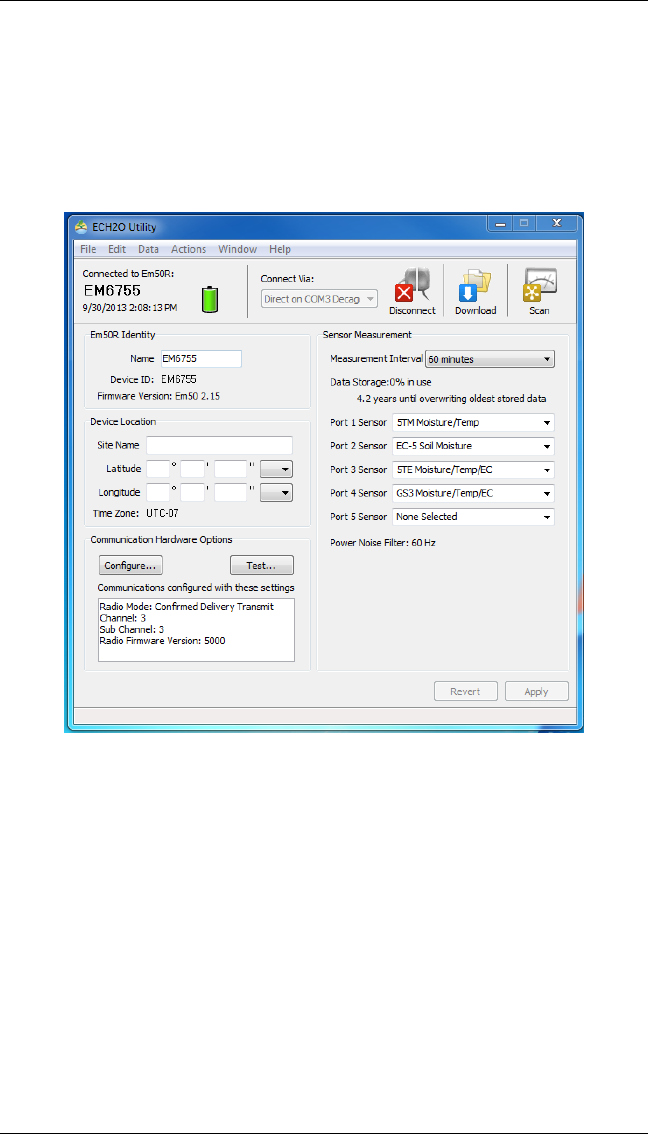Click the '9/30/2013 2:08:13 PM' timestamp
This screenshot has width=648, height=1134.
(x=129, y=307)
